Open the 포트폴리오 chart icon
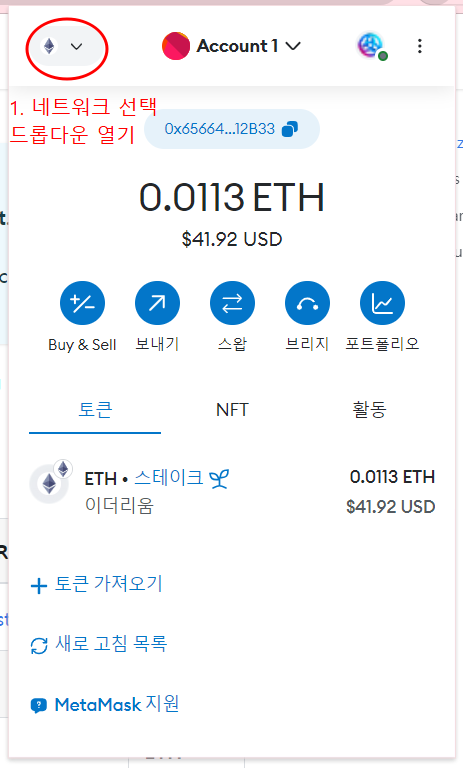The image size is (463, 768). (382, 303)
